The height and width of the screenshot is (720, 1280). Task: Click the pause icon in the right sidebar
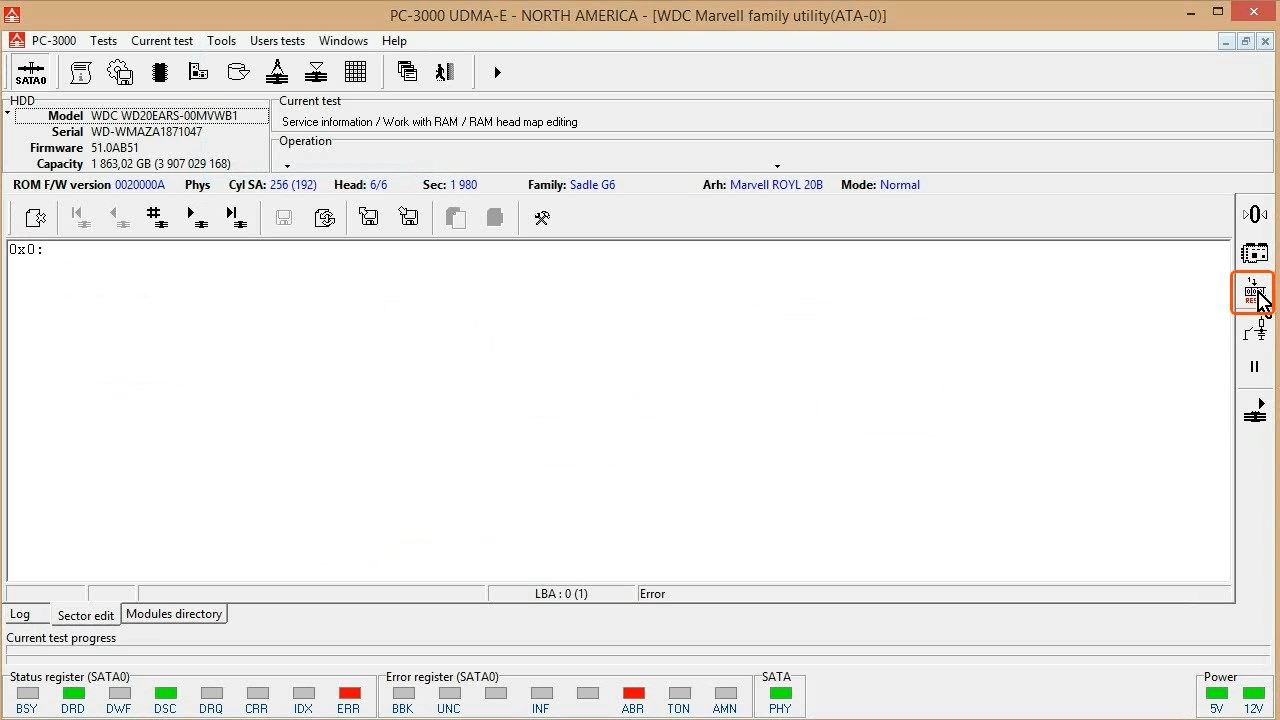tap(1255, 367)
